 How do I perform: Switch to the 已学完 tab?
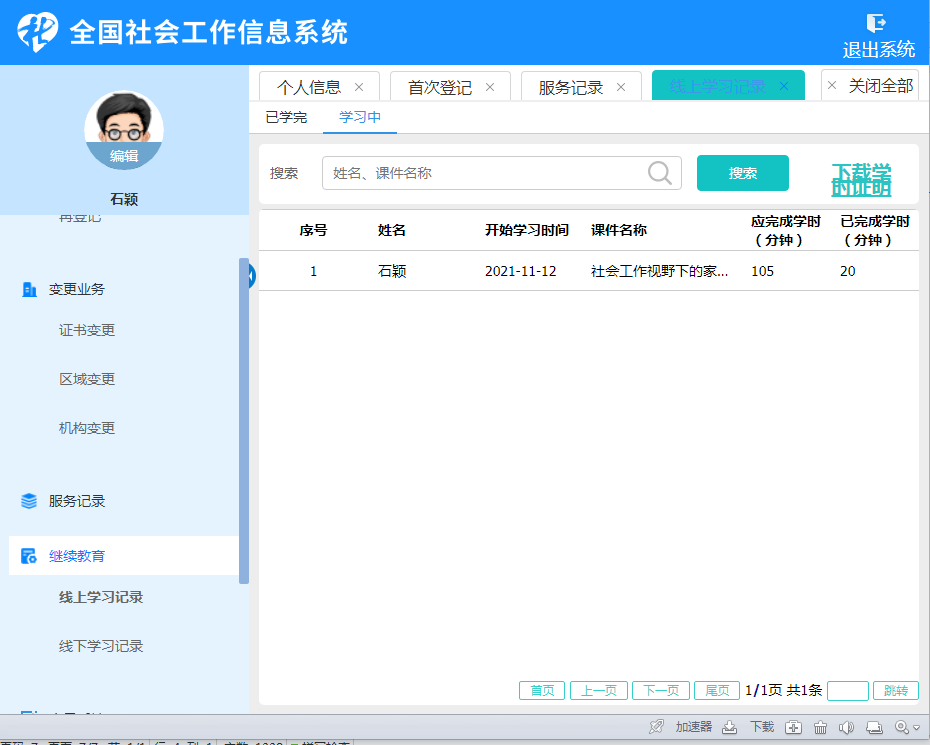click(x=286, y=117)
